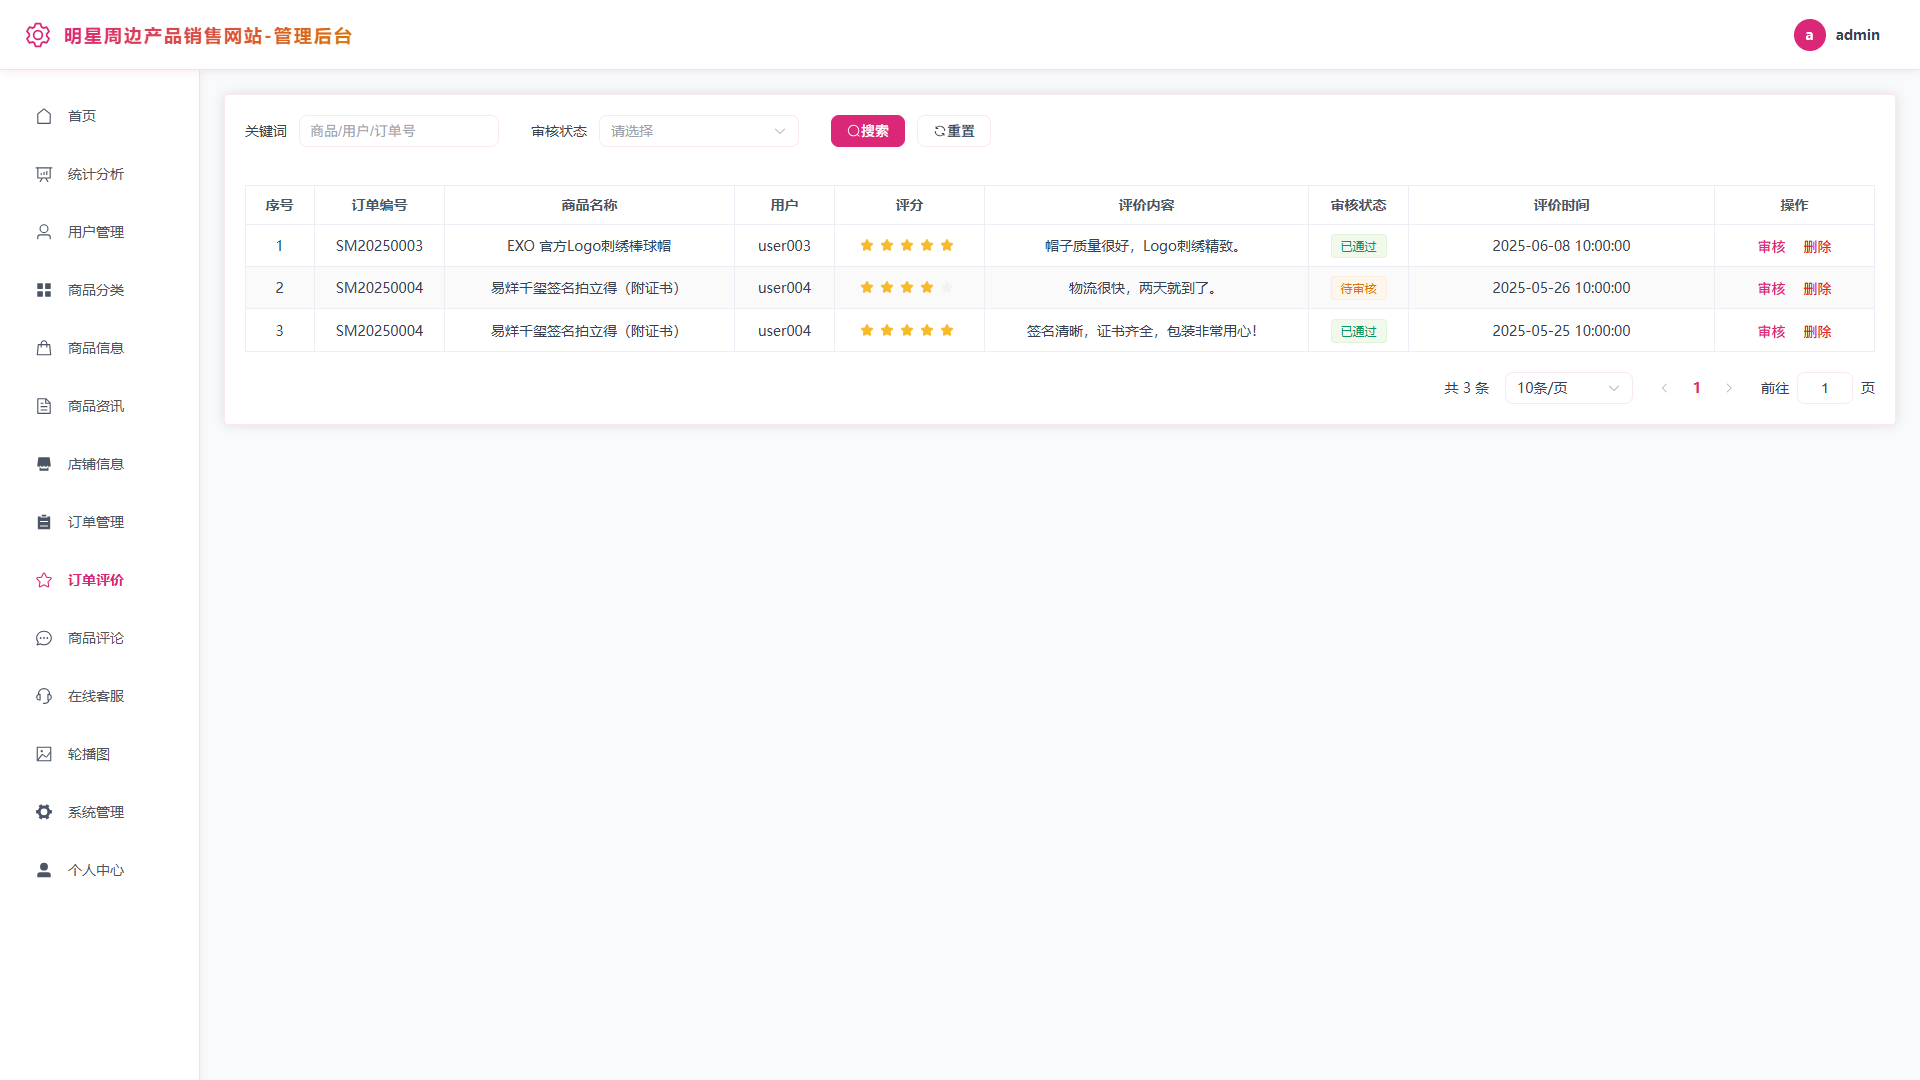
Task: Click the 重置 reset button
Action: [954, 131]
